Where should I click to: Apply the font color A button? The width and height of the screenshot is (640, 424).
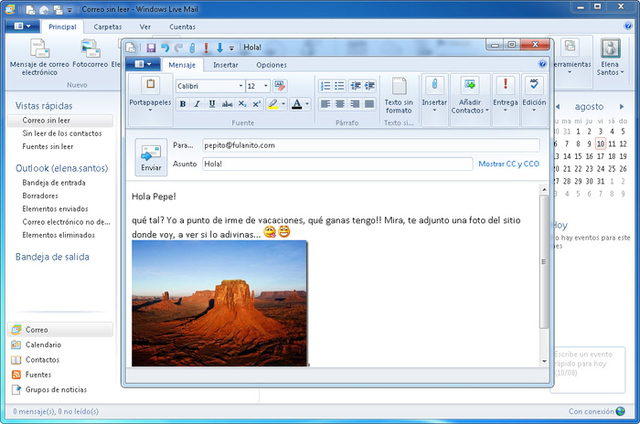(297, 104)
